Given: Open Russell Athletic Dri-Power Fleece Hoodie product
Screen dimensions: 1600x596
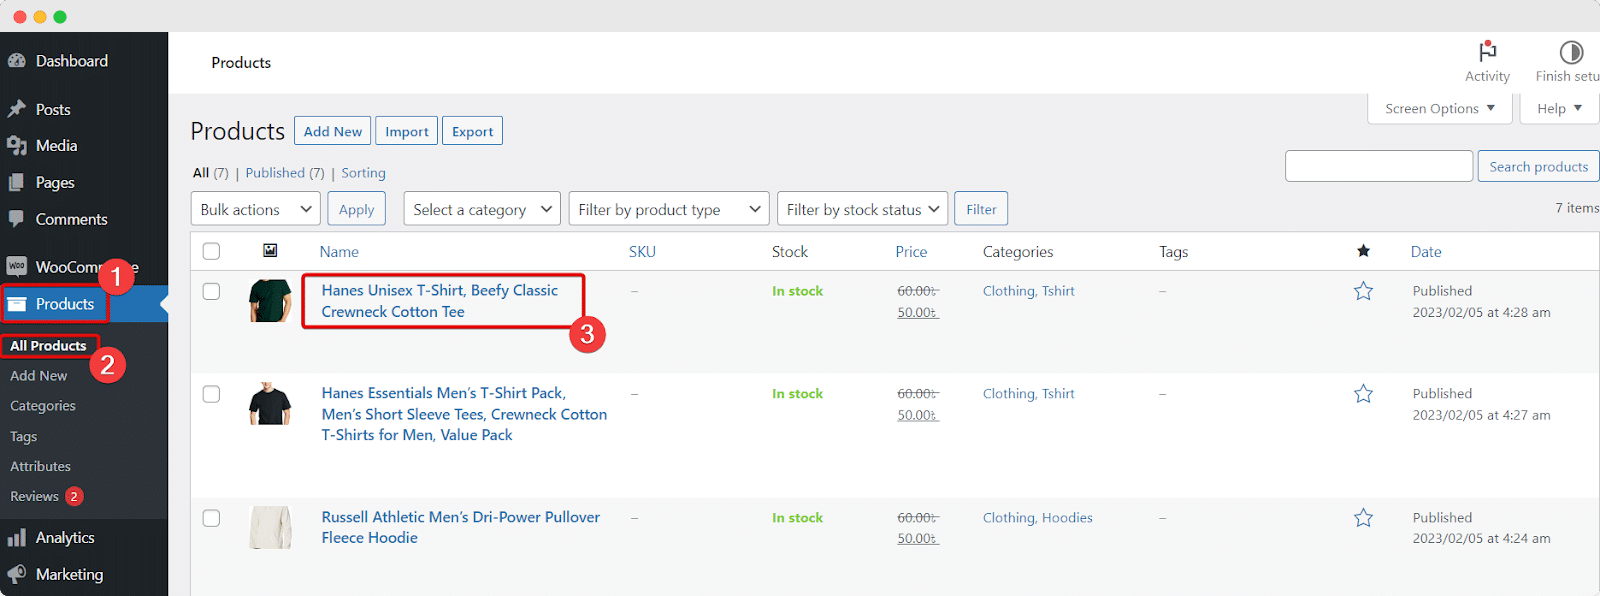Looking at the screenshot, I should point(461,527).
